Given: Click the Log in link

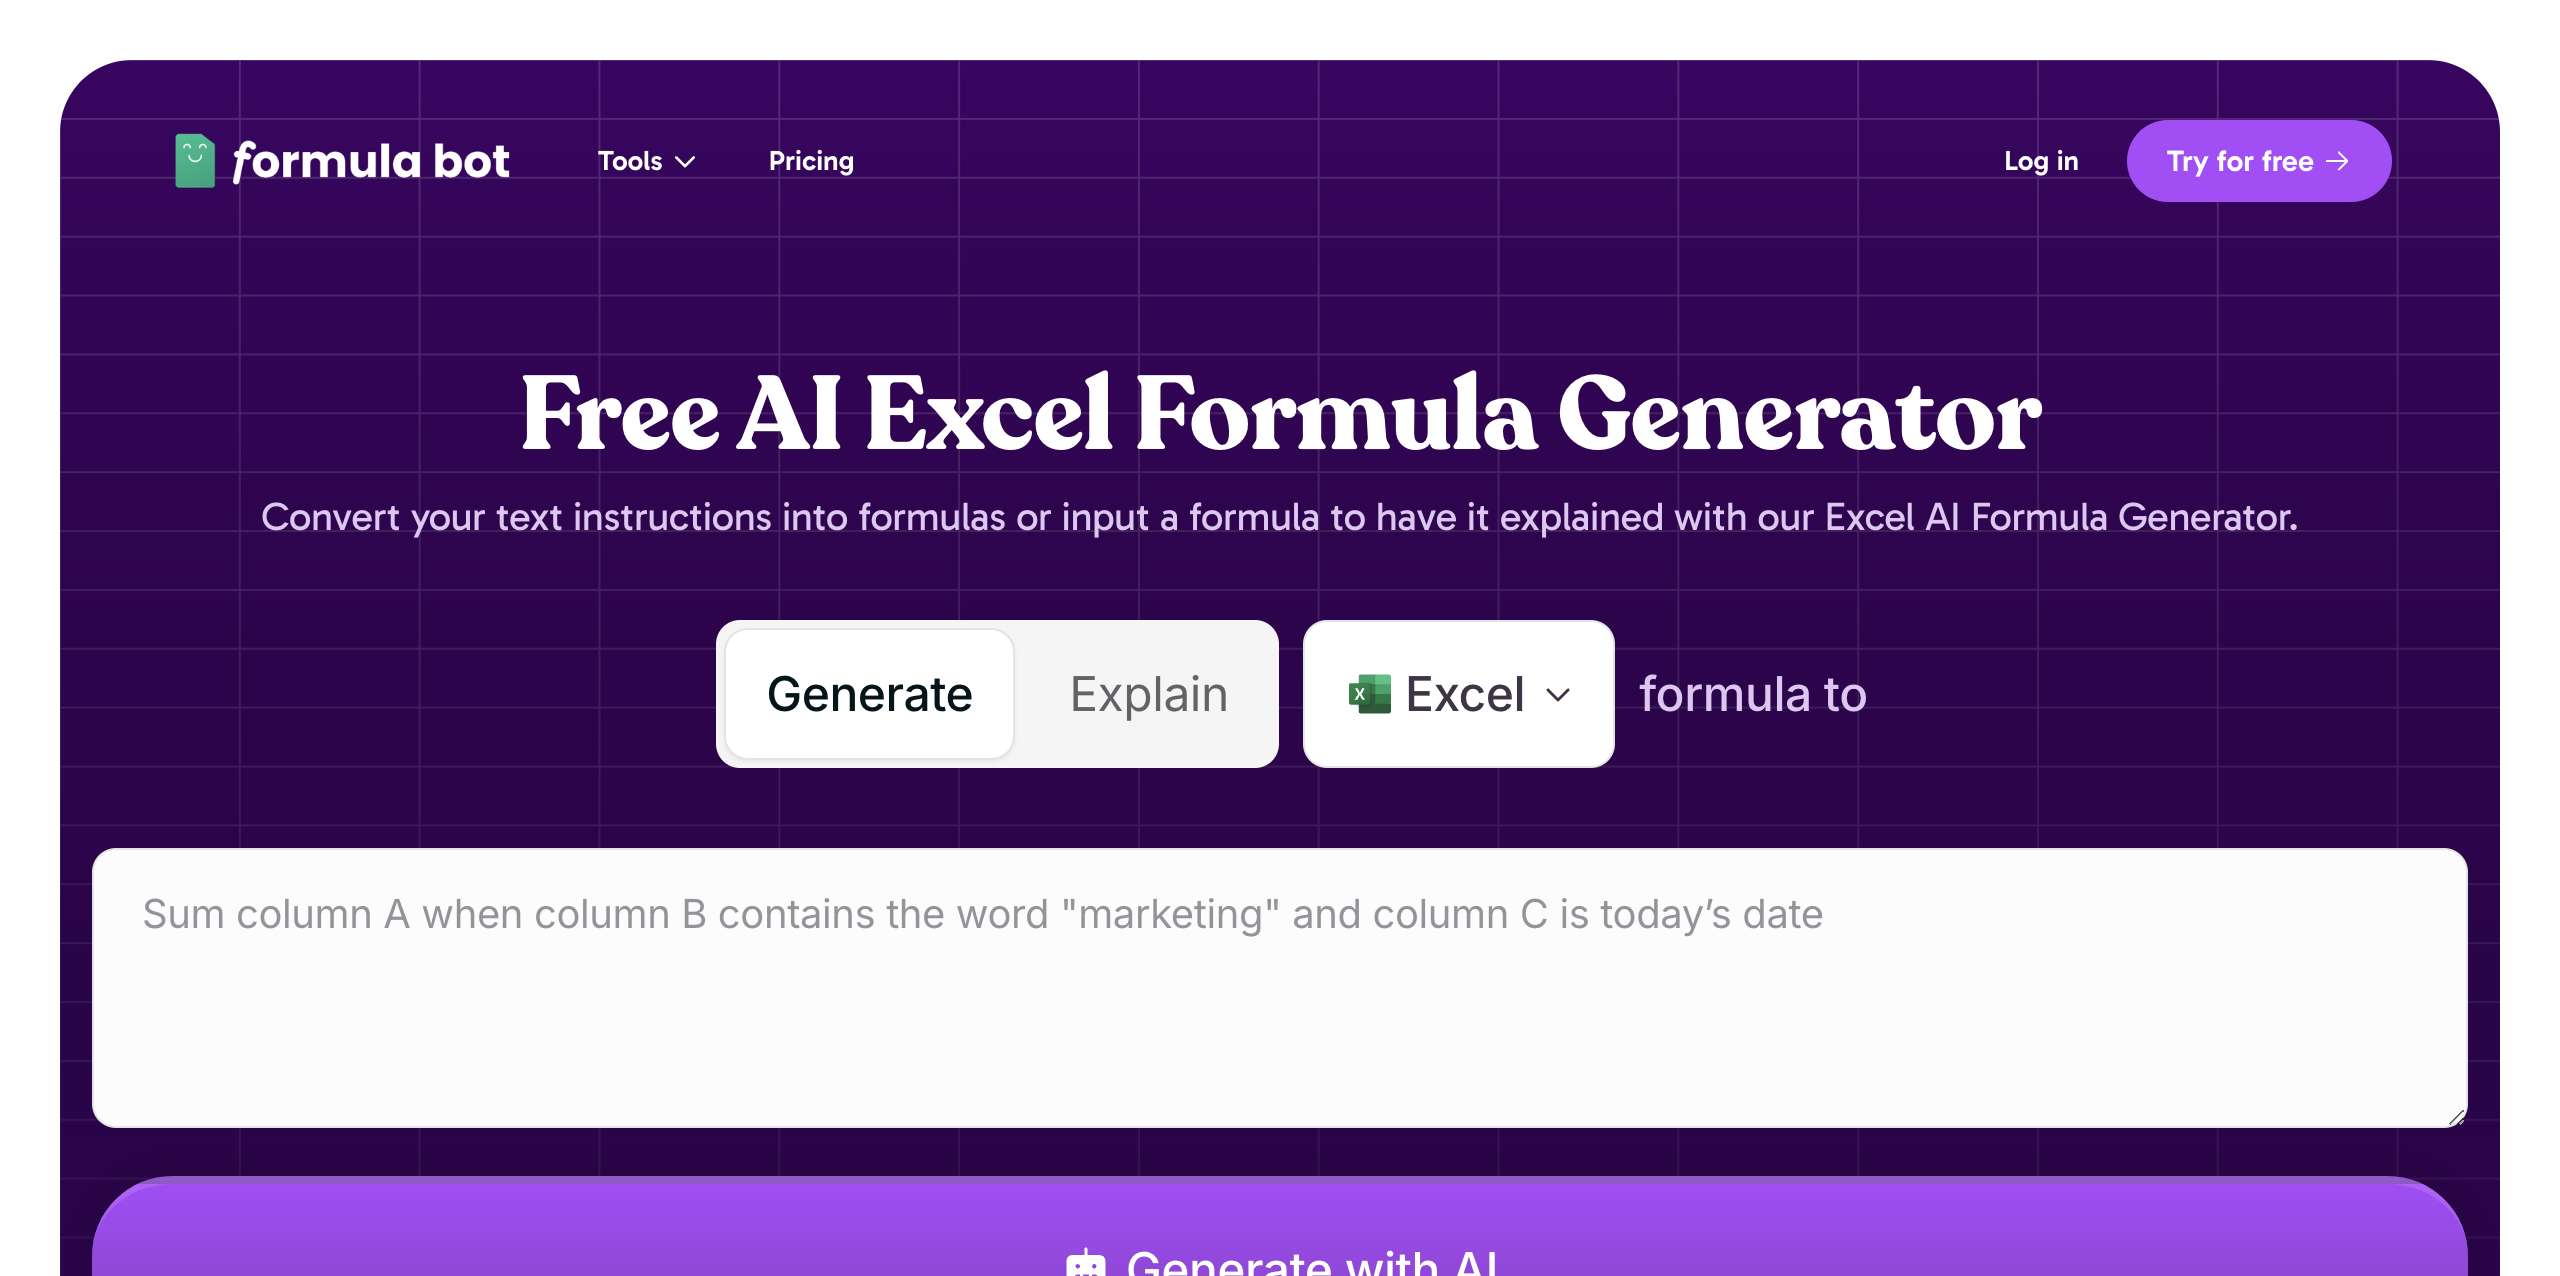Looking at the screenshot, I should [x=2041, y=161].
